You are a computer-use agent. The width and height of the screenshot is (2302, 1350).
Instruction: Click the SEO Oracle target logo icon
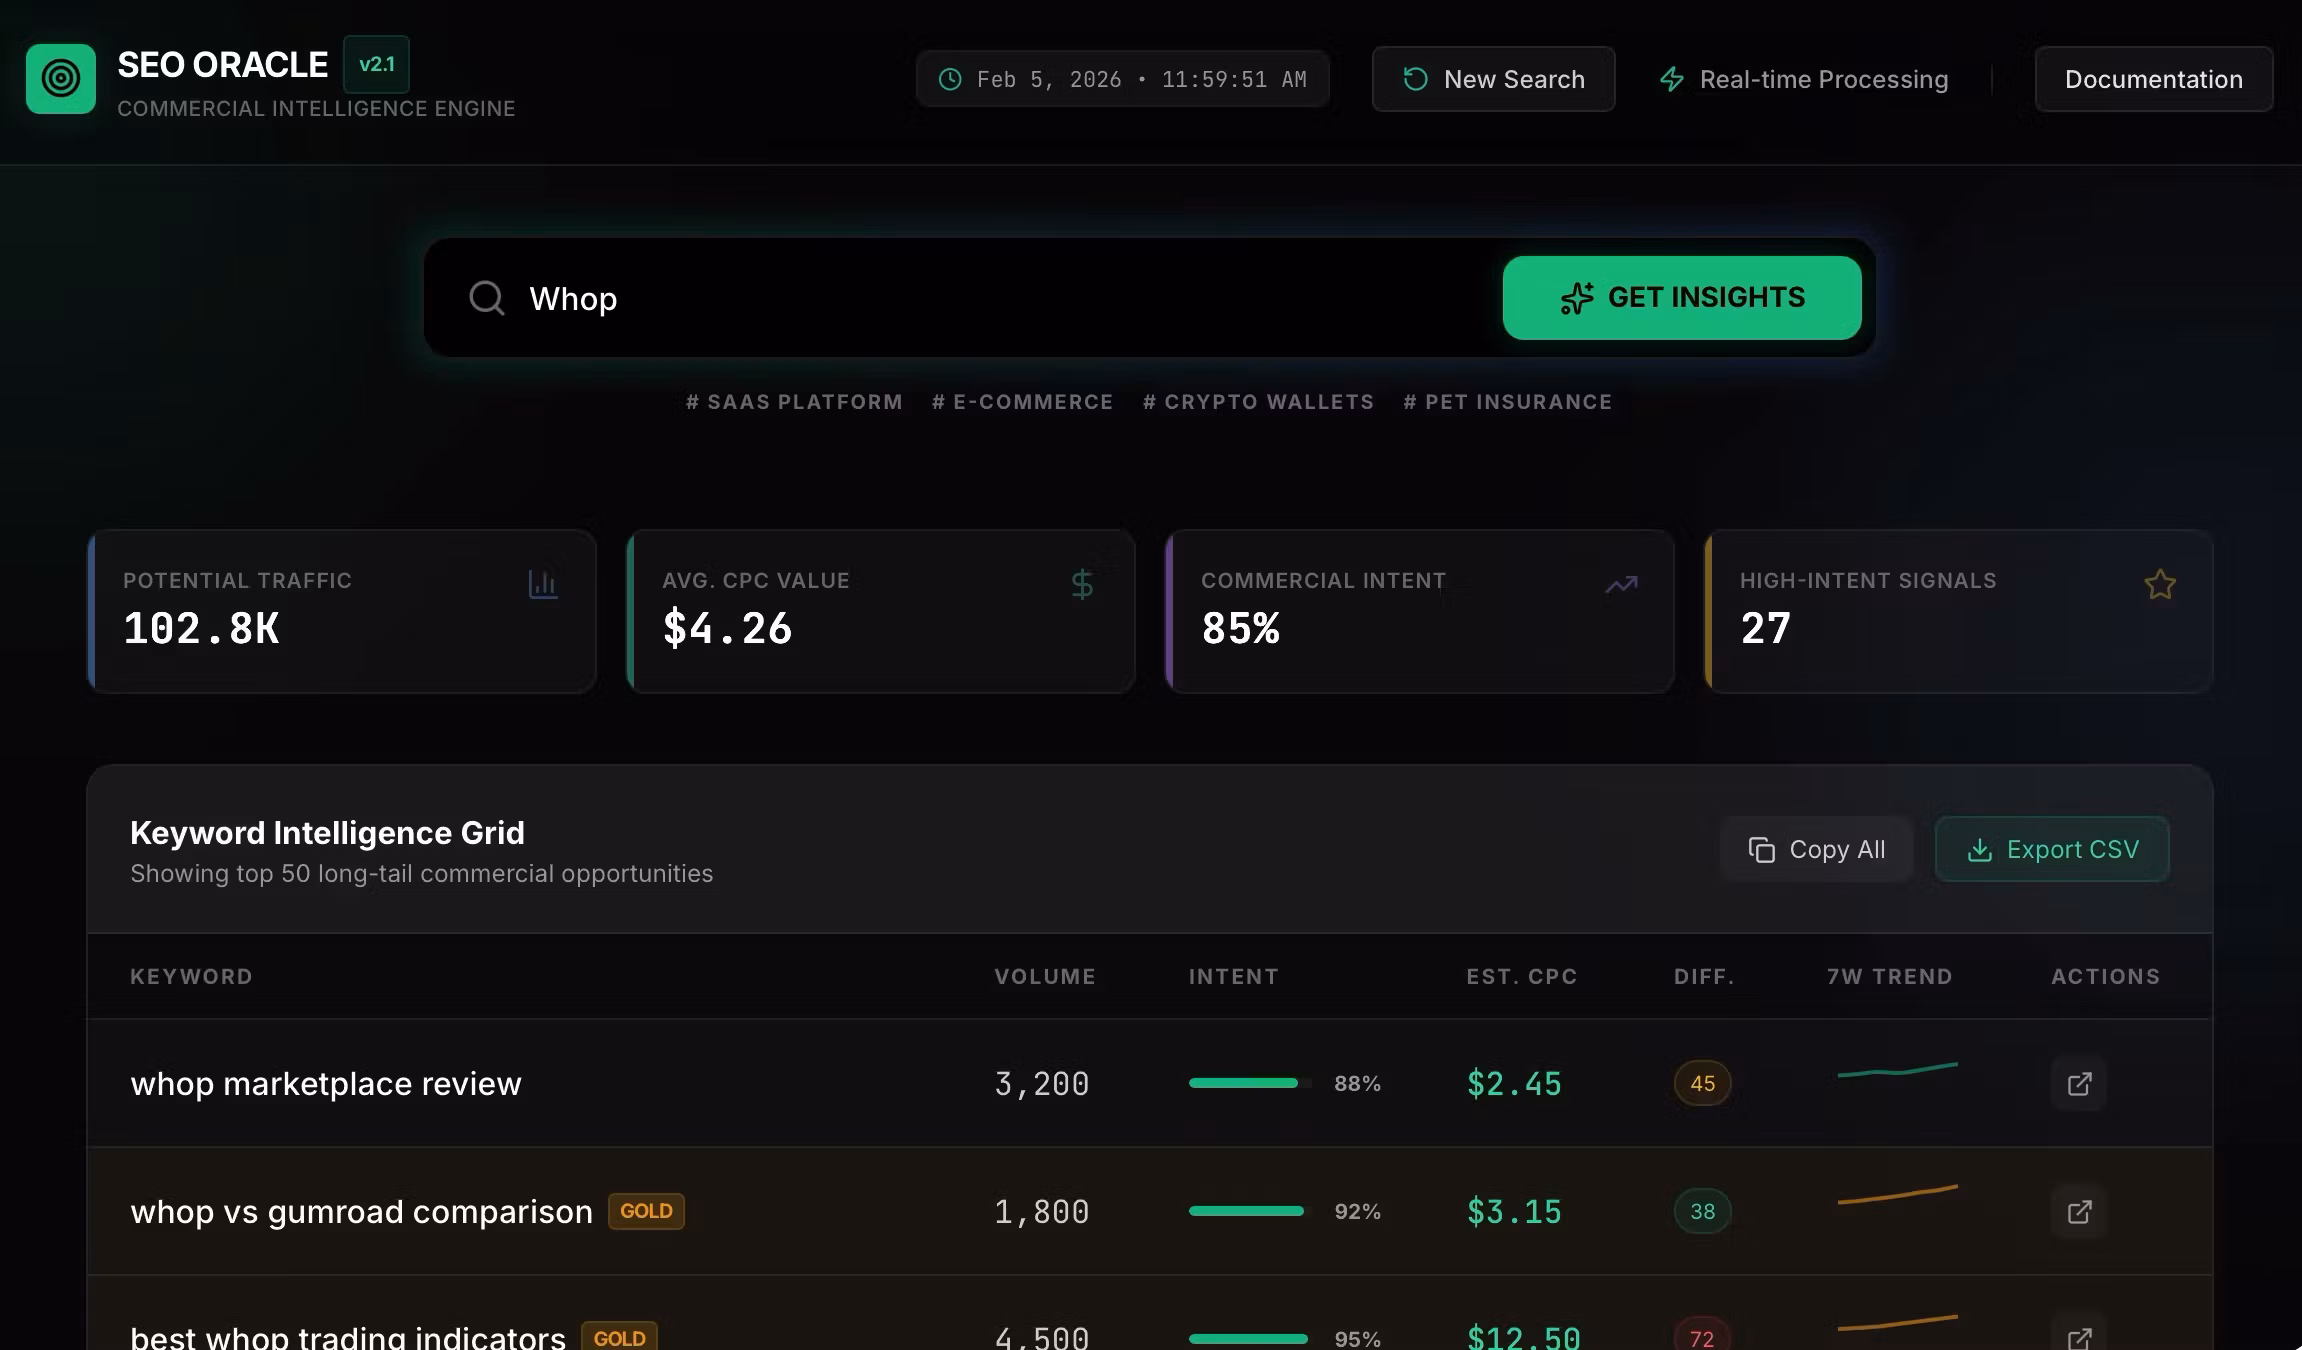coord(61,79)
